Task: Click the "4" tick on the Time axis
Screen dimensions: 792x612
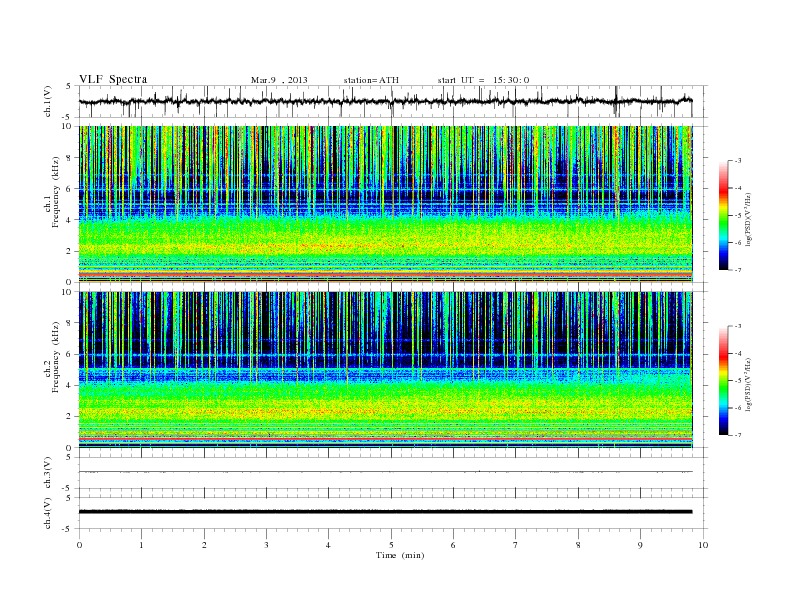Action: click(x=328, y=545)
